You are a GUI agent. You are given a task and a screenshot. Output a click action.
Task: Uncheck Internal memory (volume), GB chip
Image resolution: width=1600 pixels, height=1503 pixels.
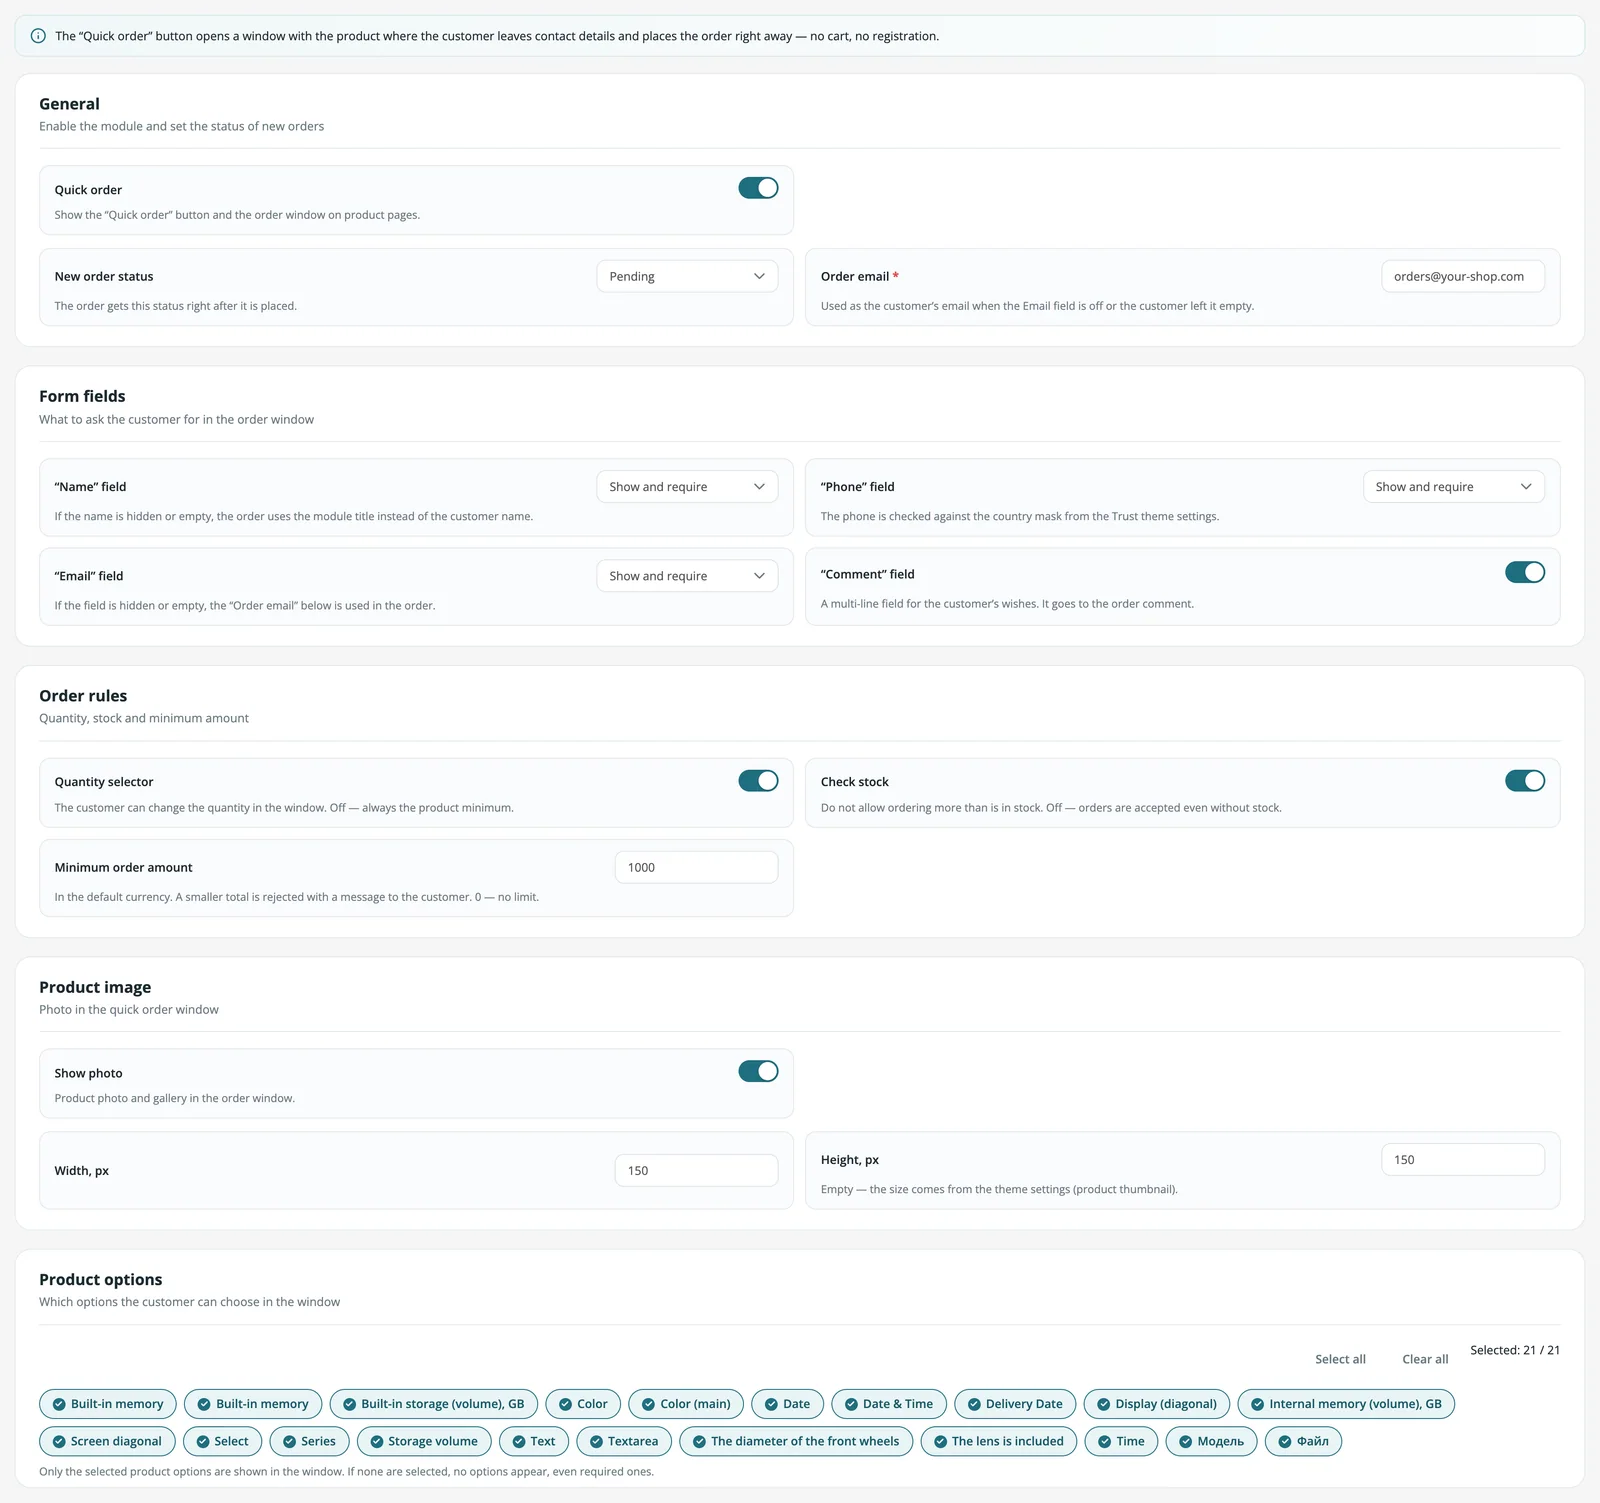click(1346, 1404)
